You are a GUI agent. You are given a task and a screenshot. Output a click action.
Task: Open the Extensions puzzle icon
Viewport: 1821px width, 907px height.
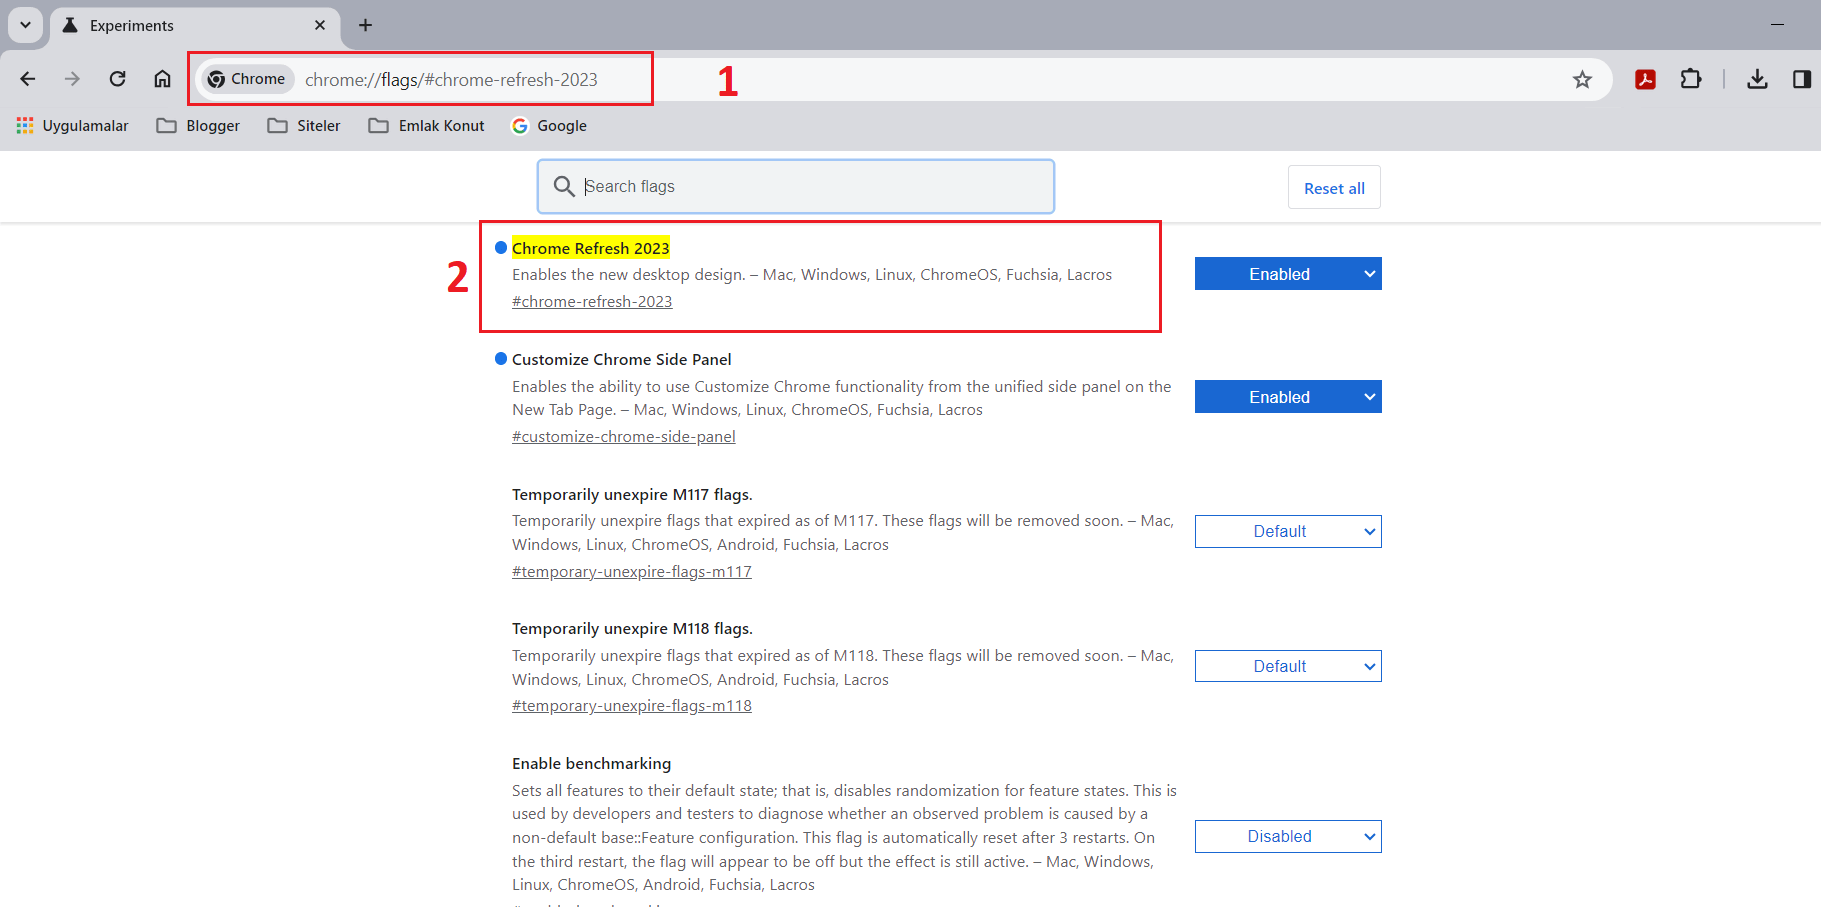click(1691, 79)
